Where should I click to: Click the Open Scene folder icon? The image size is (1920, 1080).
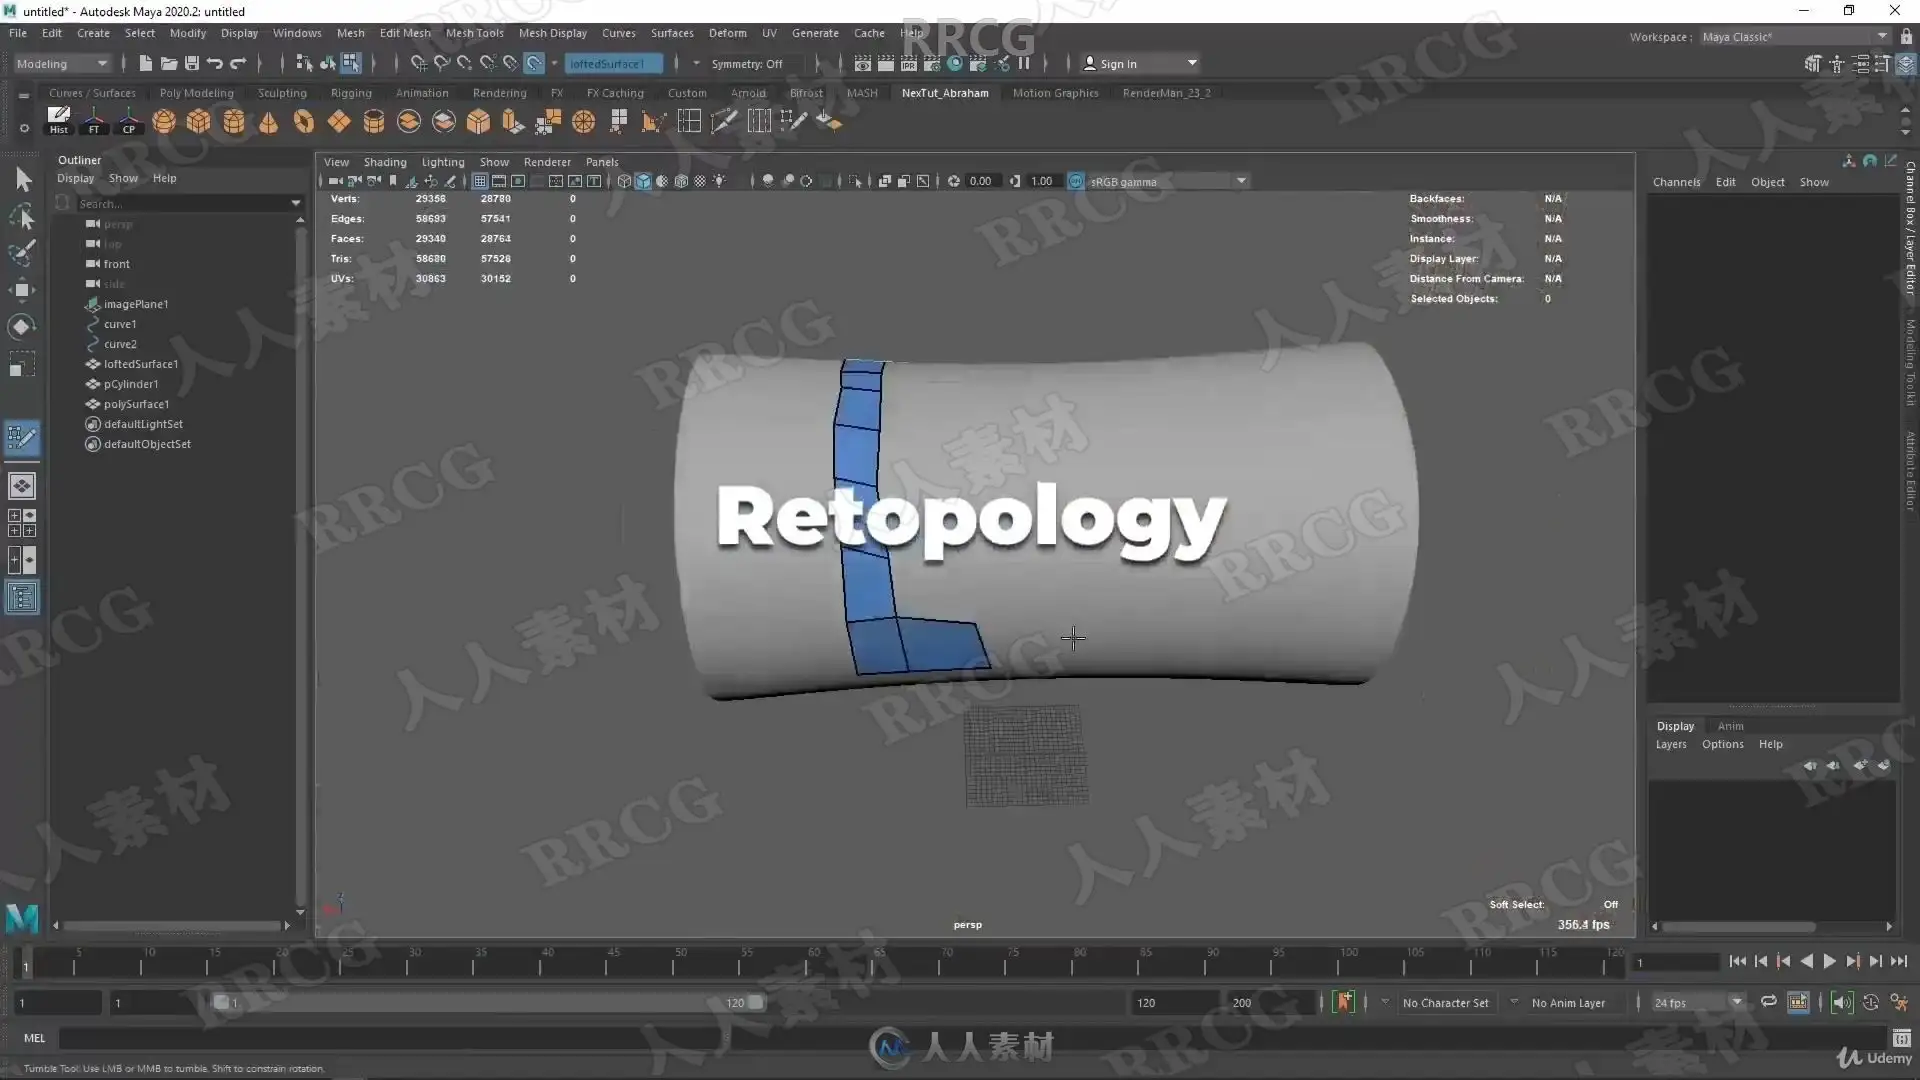pyautogui.click(x=169, y=63)
